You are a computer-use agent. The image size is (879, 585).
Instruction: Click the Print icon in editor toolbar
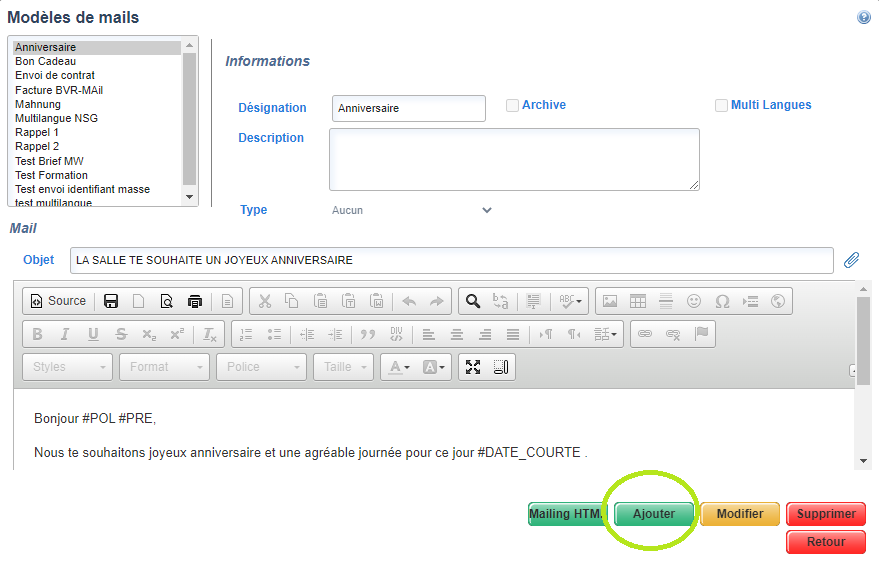[195, 301]
